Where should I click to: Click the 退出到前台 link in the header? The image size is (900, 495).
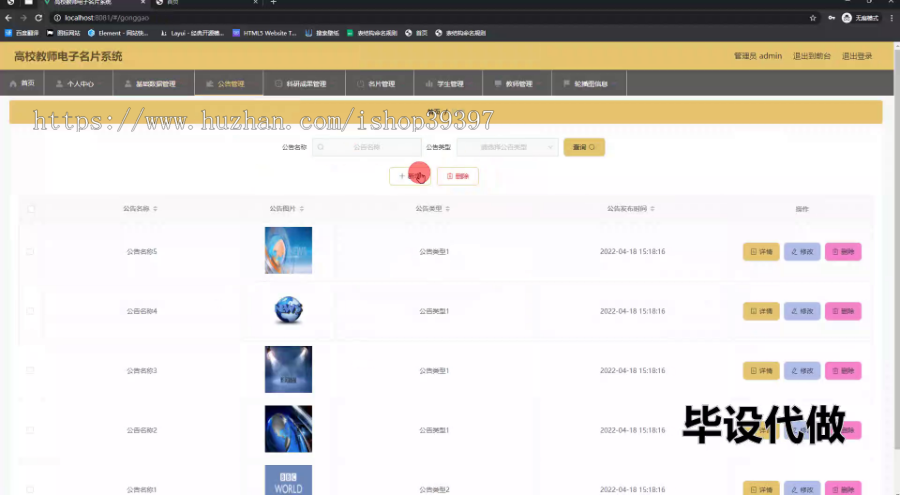click(x=812, y=56)
